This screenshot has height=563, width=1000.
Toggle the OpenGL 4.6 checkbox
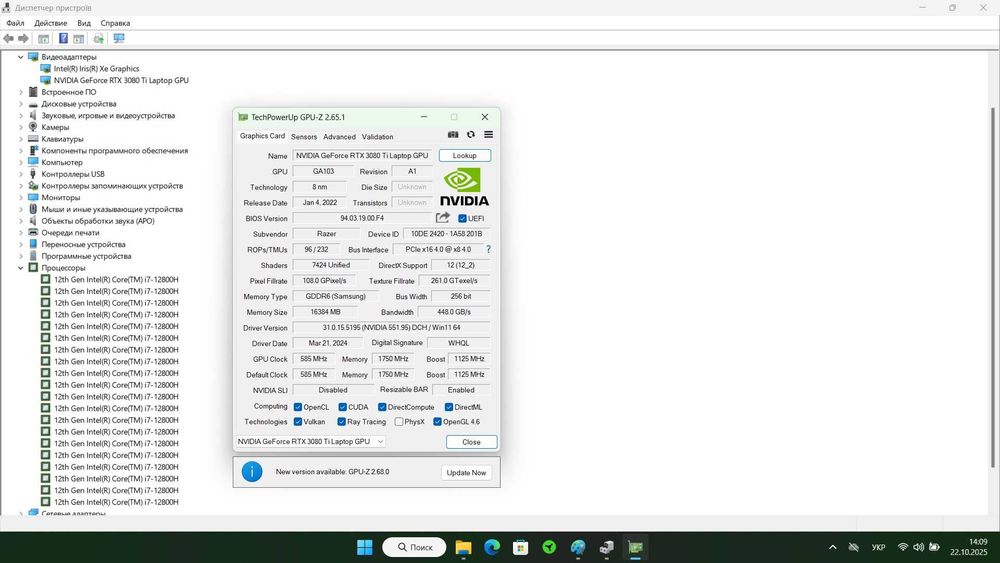pos(438,421)
